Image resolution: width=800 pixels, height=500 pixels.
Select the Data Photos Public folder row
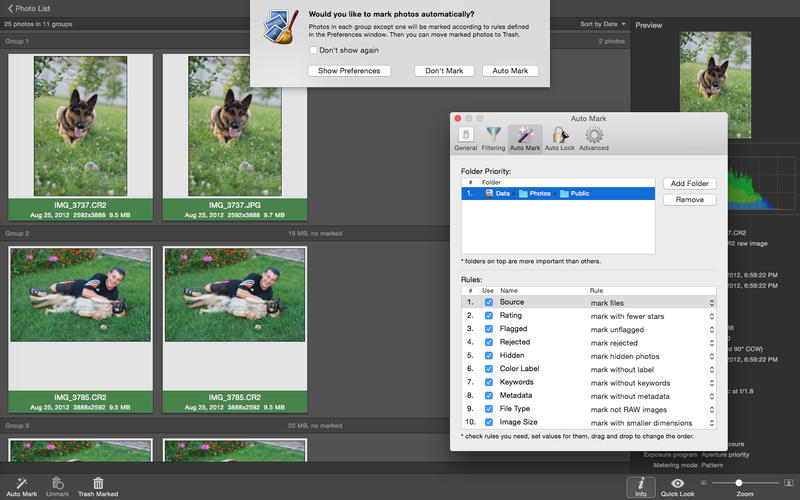click(x=558, y=193)
